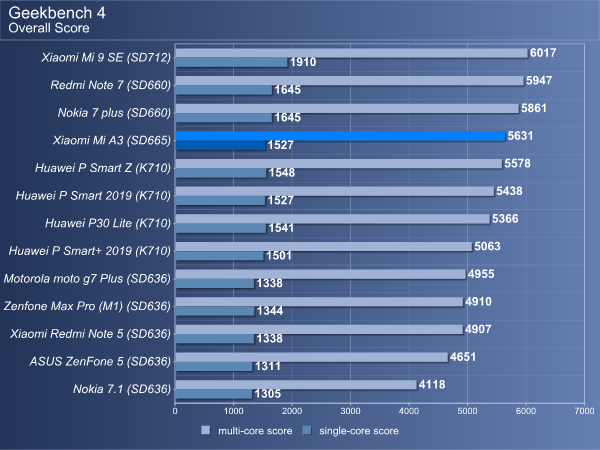Click the single-core score legend swatch

[x=307, y=430]
